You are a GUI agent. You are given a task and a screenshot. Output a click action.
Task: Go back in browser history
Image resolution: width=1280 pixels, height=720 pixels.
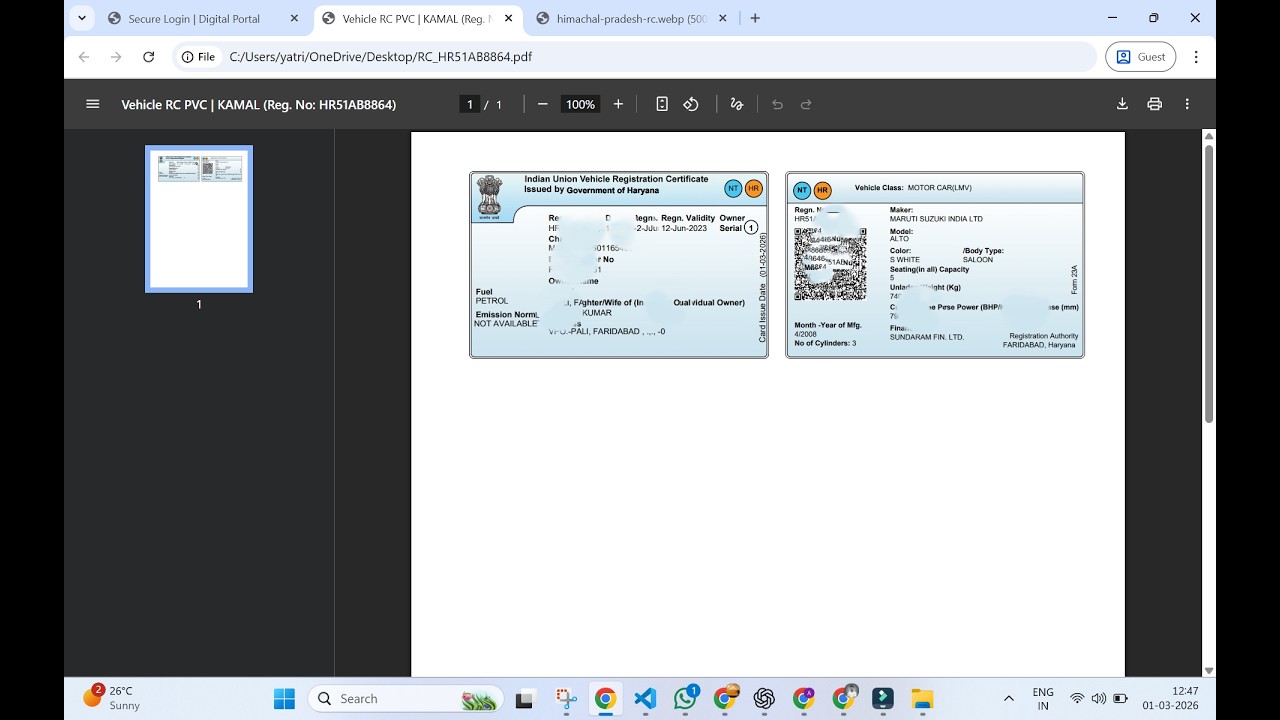click(84, 57)
